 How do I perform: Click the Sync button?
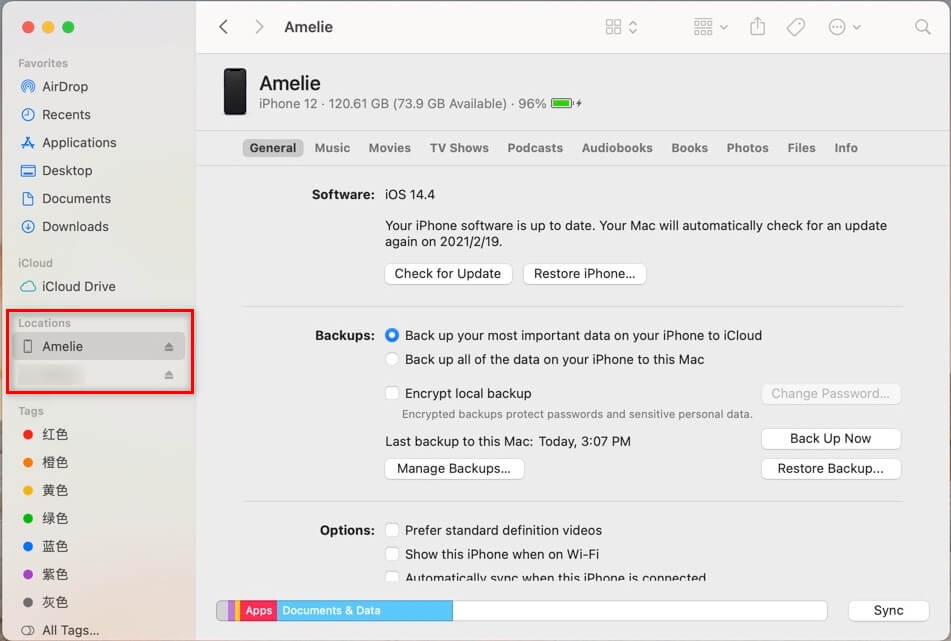[x=889, y=611]
